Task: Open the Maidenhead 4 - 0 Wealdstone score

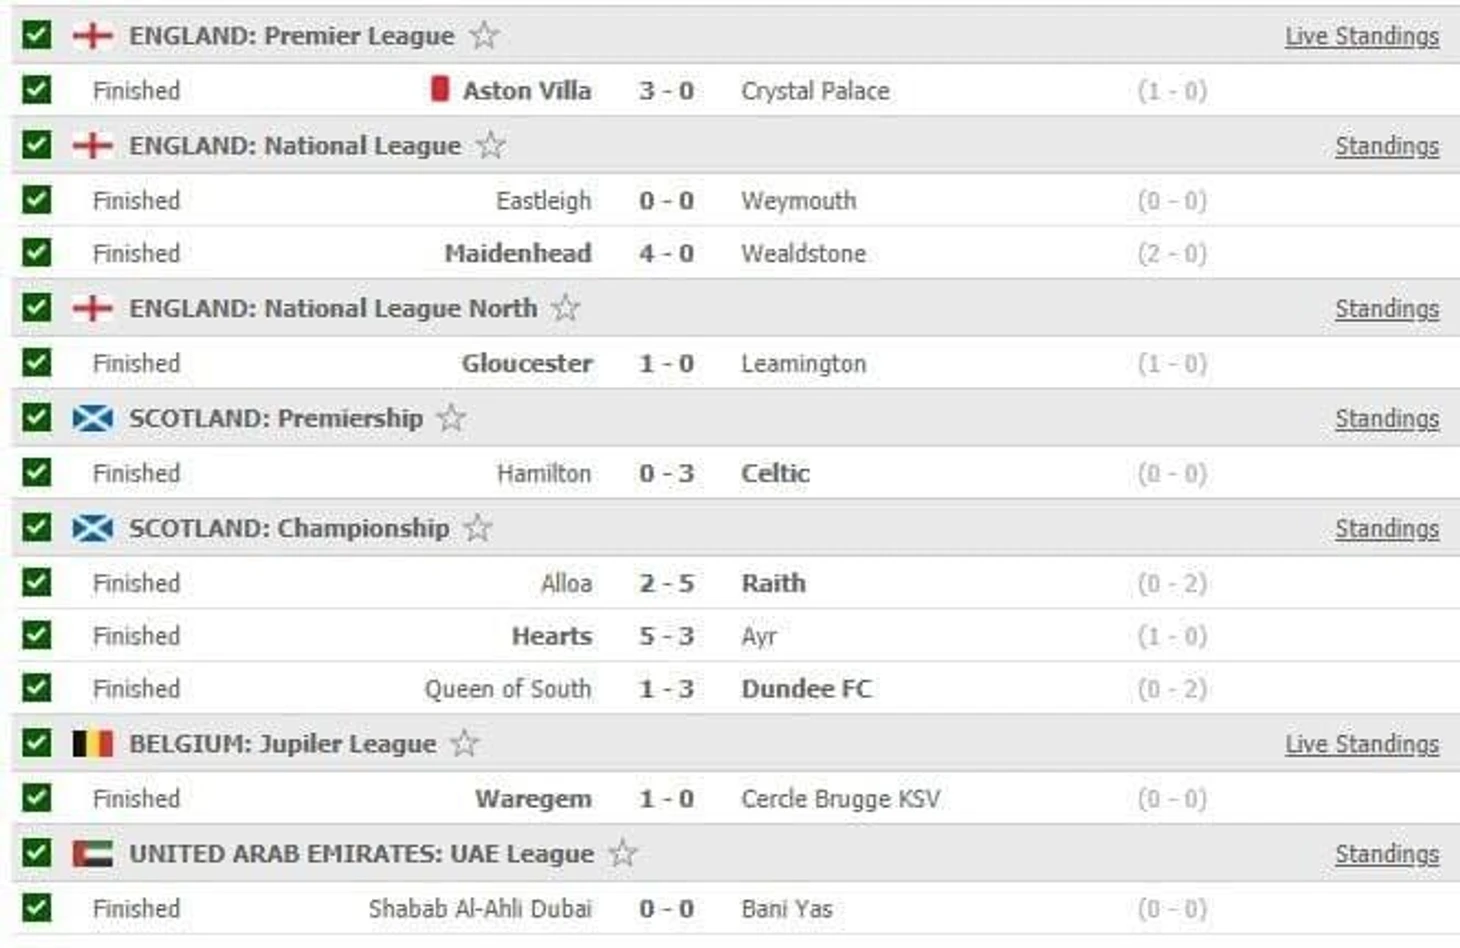Action: (666, 253)
